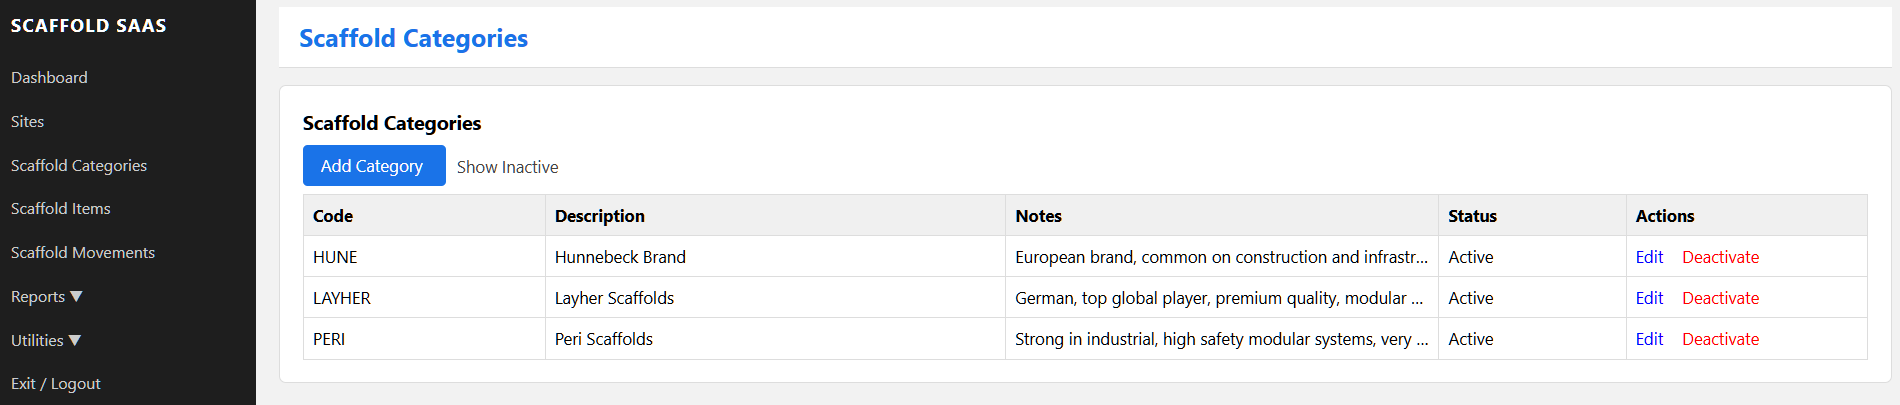Edit the PERI category
The width and height of the screenshot is (1900, 405).
[1649, 339]
